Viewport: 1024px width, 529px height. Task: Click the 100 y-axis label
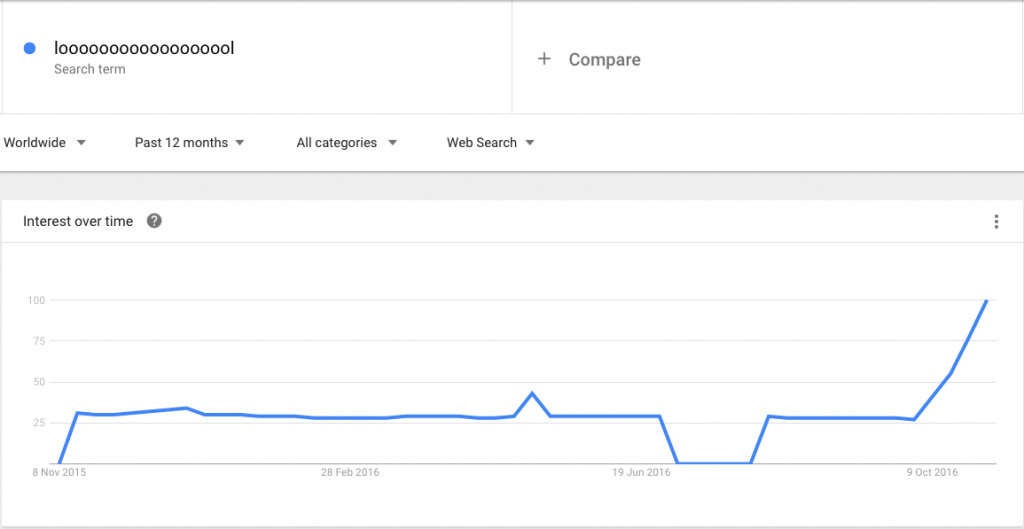(x=35, y=300)
